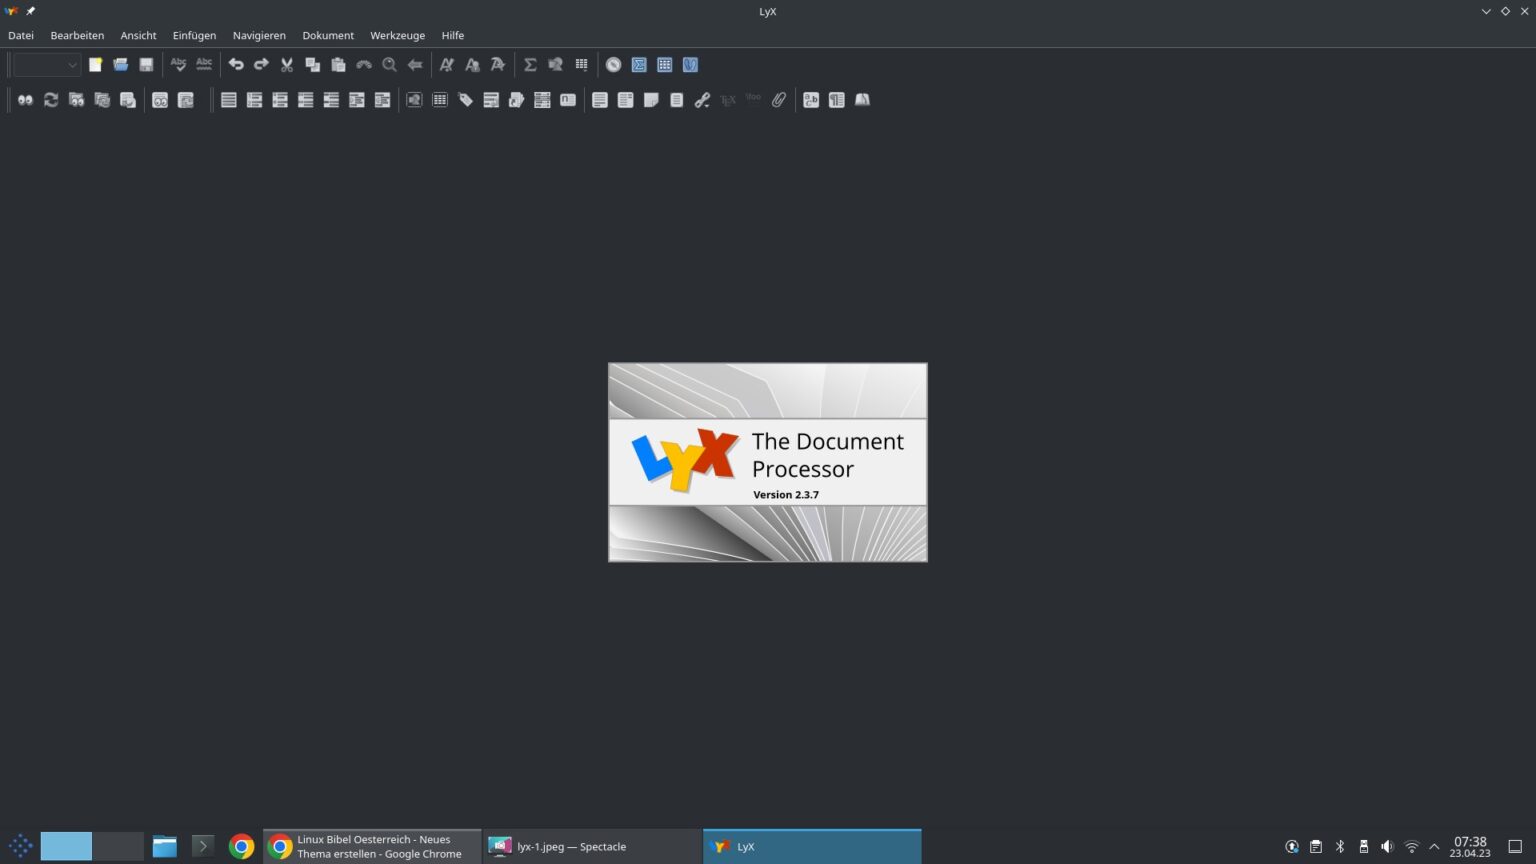The width and height of the screenshot is (1536, 864).
Task: Toggle continuous spell checking
Action: [204, 64]
